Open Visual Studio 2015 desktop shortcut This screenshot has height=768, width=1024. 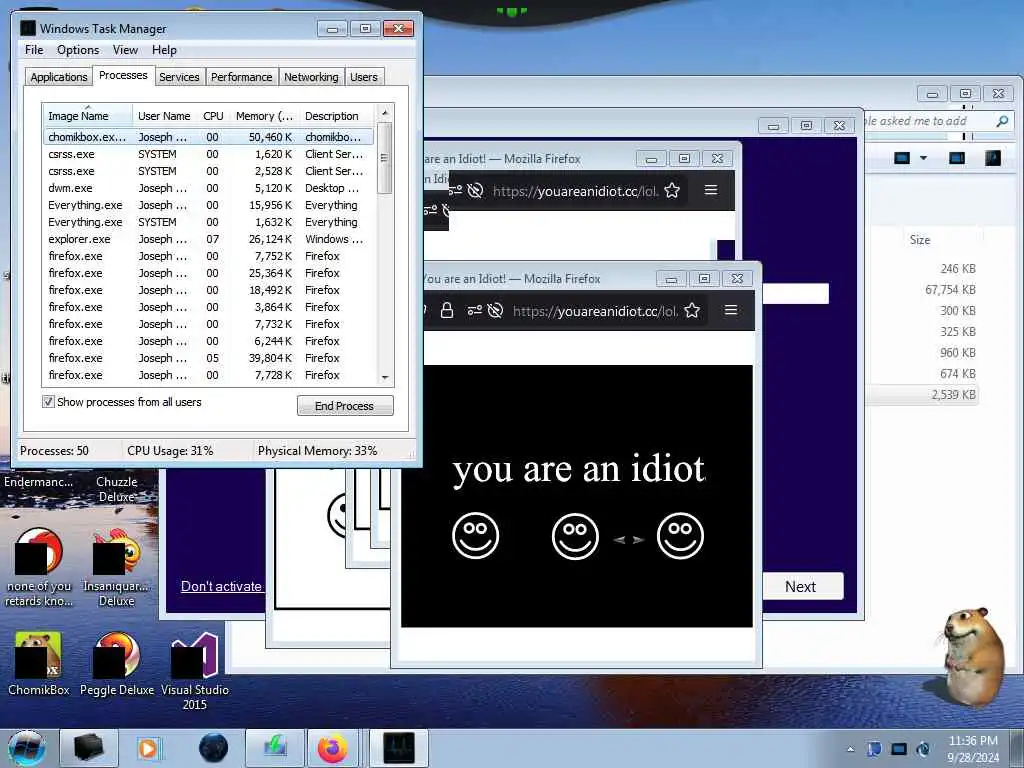(195, 671)
